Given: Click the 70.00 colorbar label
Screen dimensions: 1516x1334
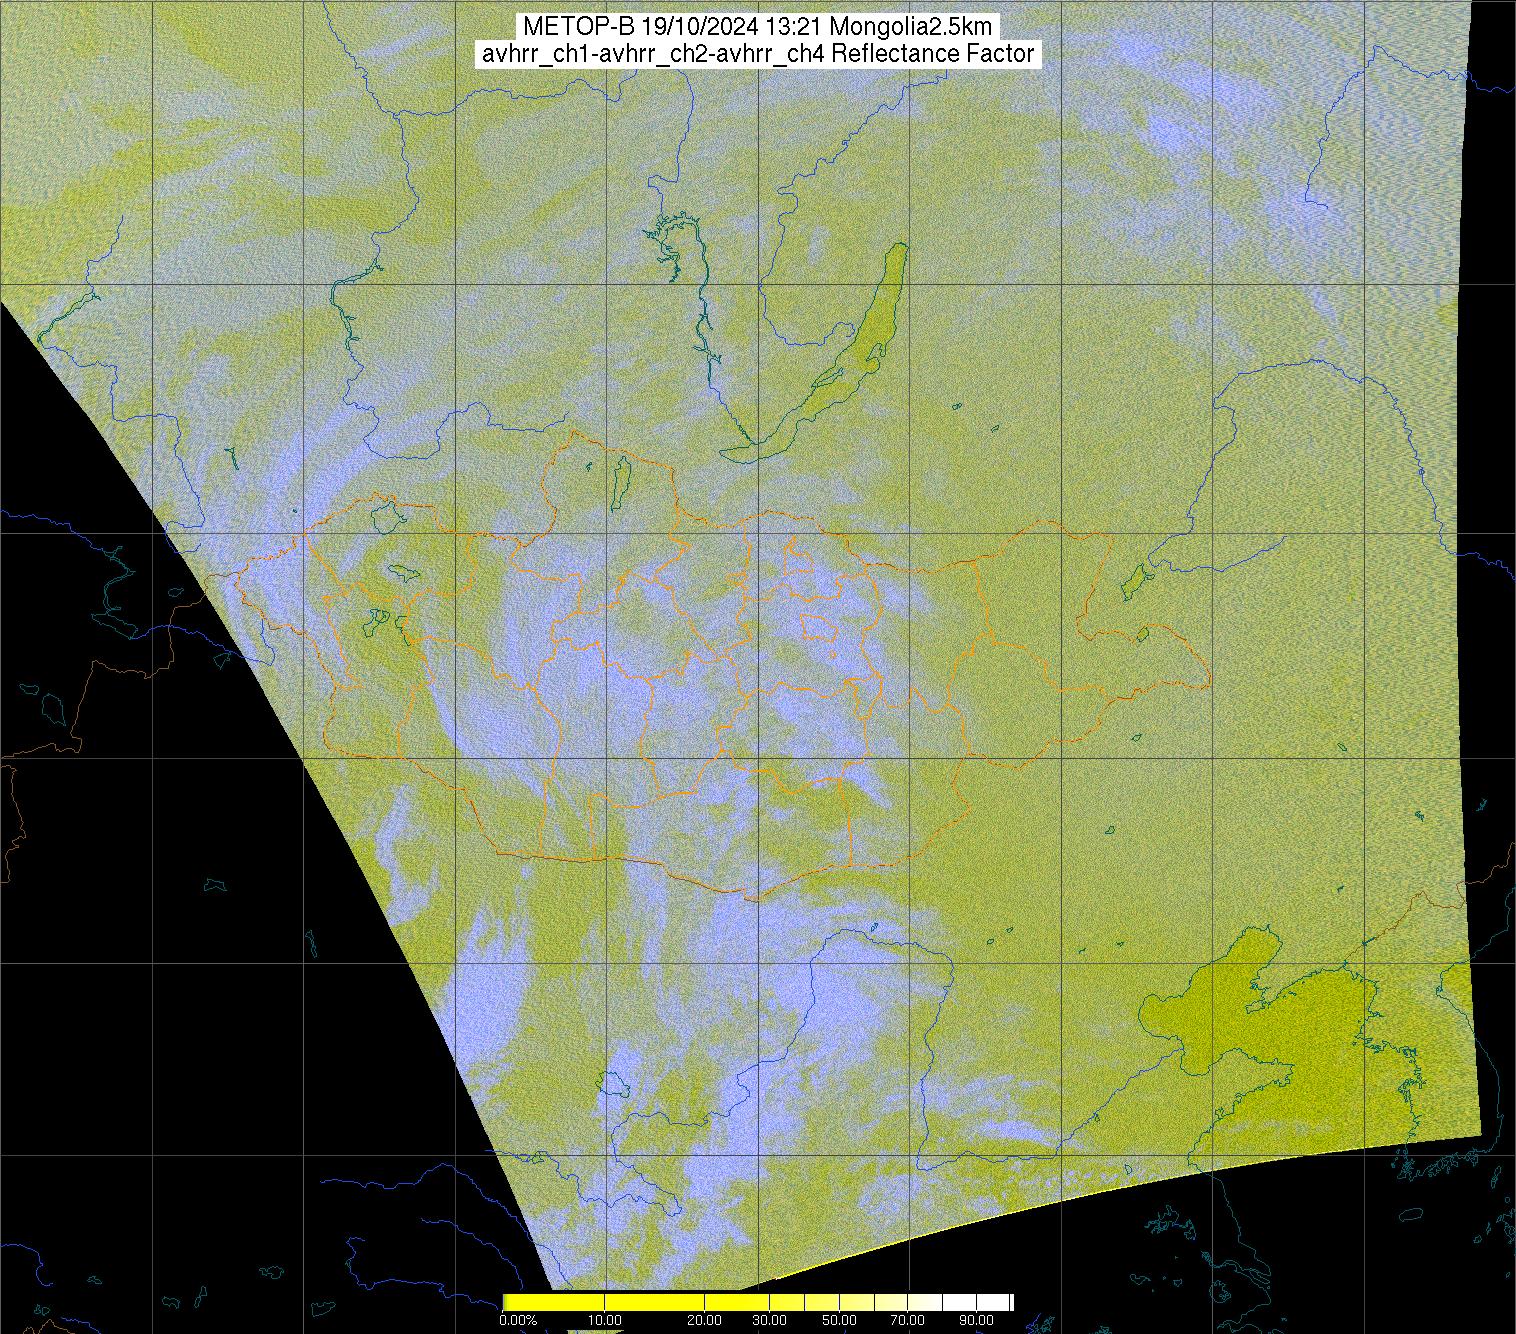Looking at the screenshot, I should (907, 1321).
